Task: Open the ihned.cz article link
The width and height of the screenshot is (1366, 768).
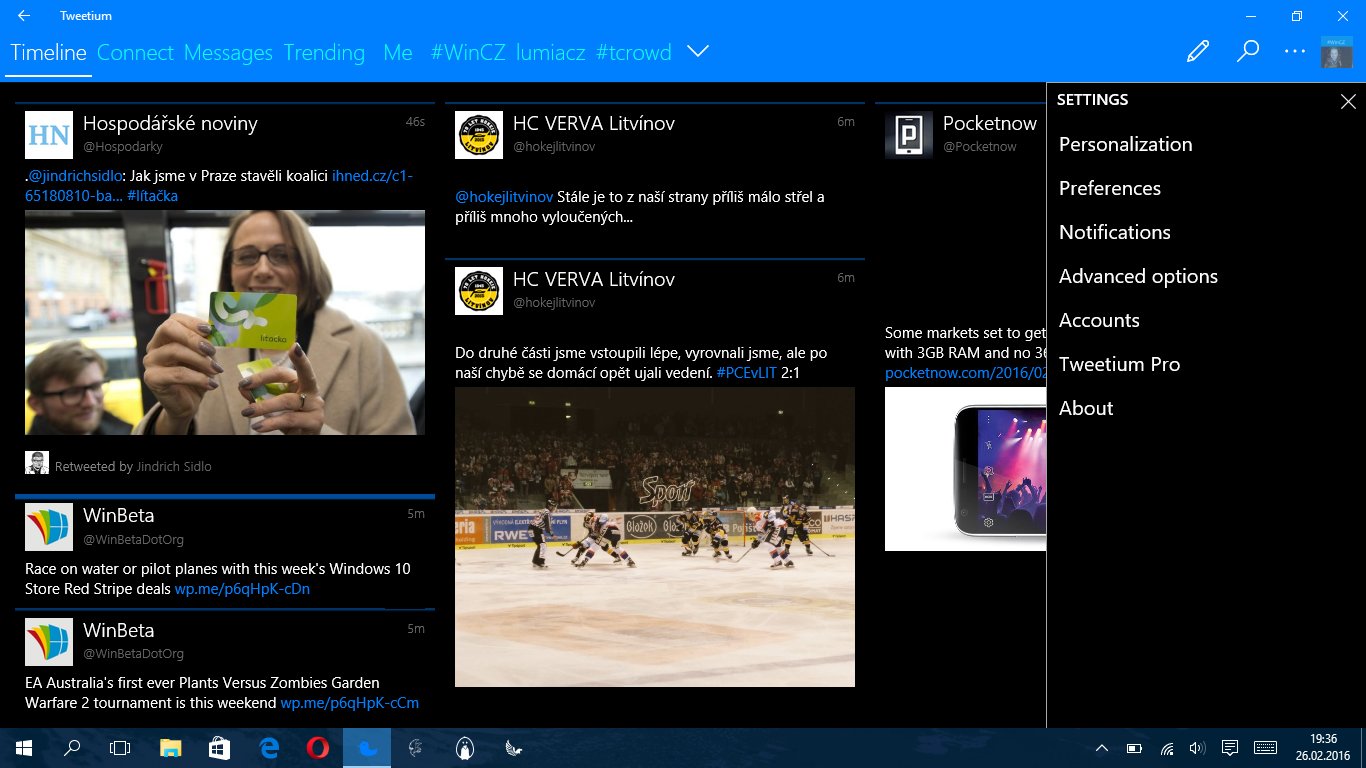Action: (219, 186)
